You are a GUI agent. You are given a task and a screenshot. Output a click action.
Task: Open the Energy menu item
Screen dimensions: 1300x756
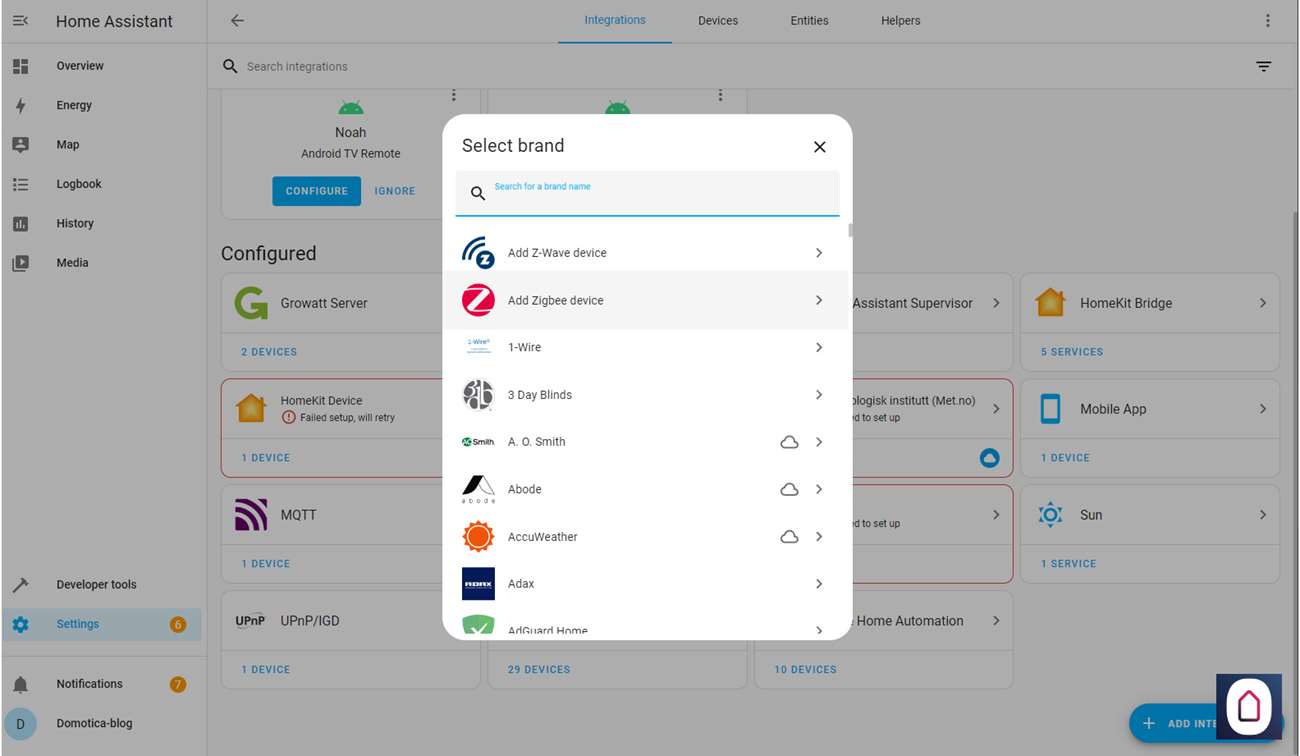[x=104, y=105]
